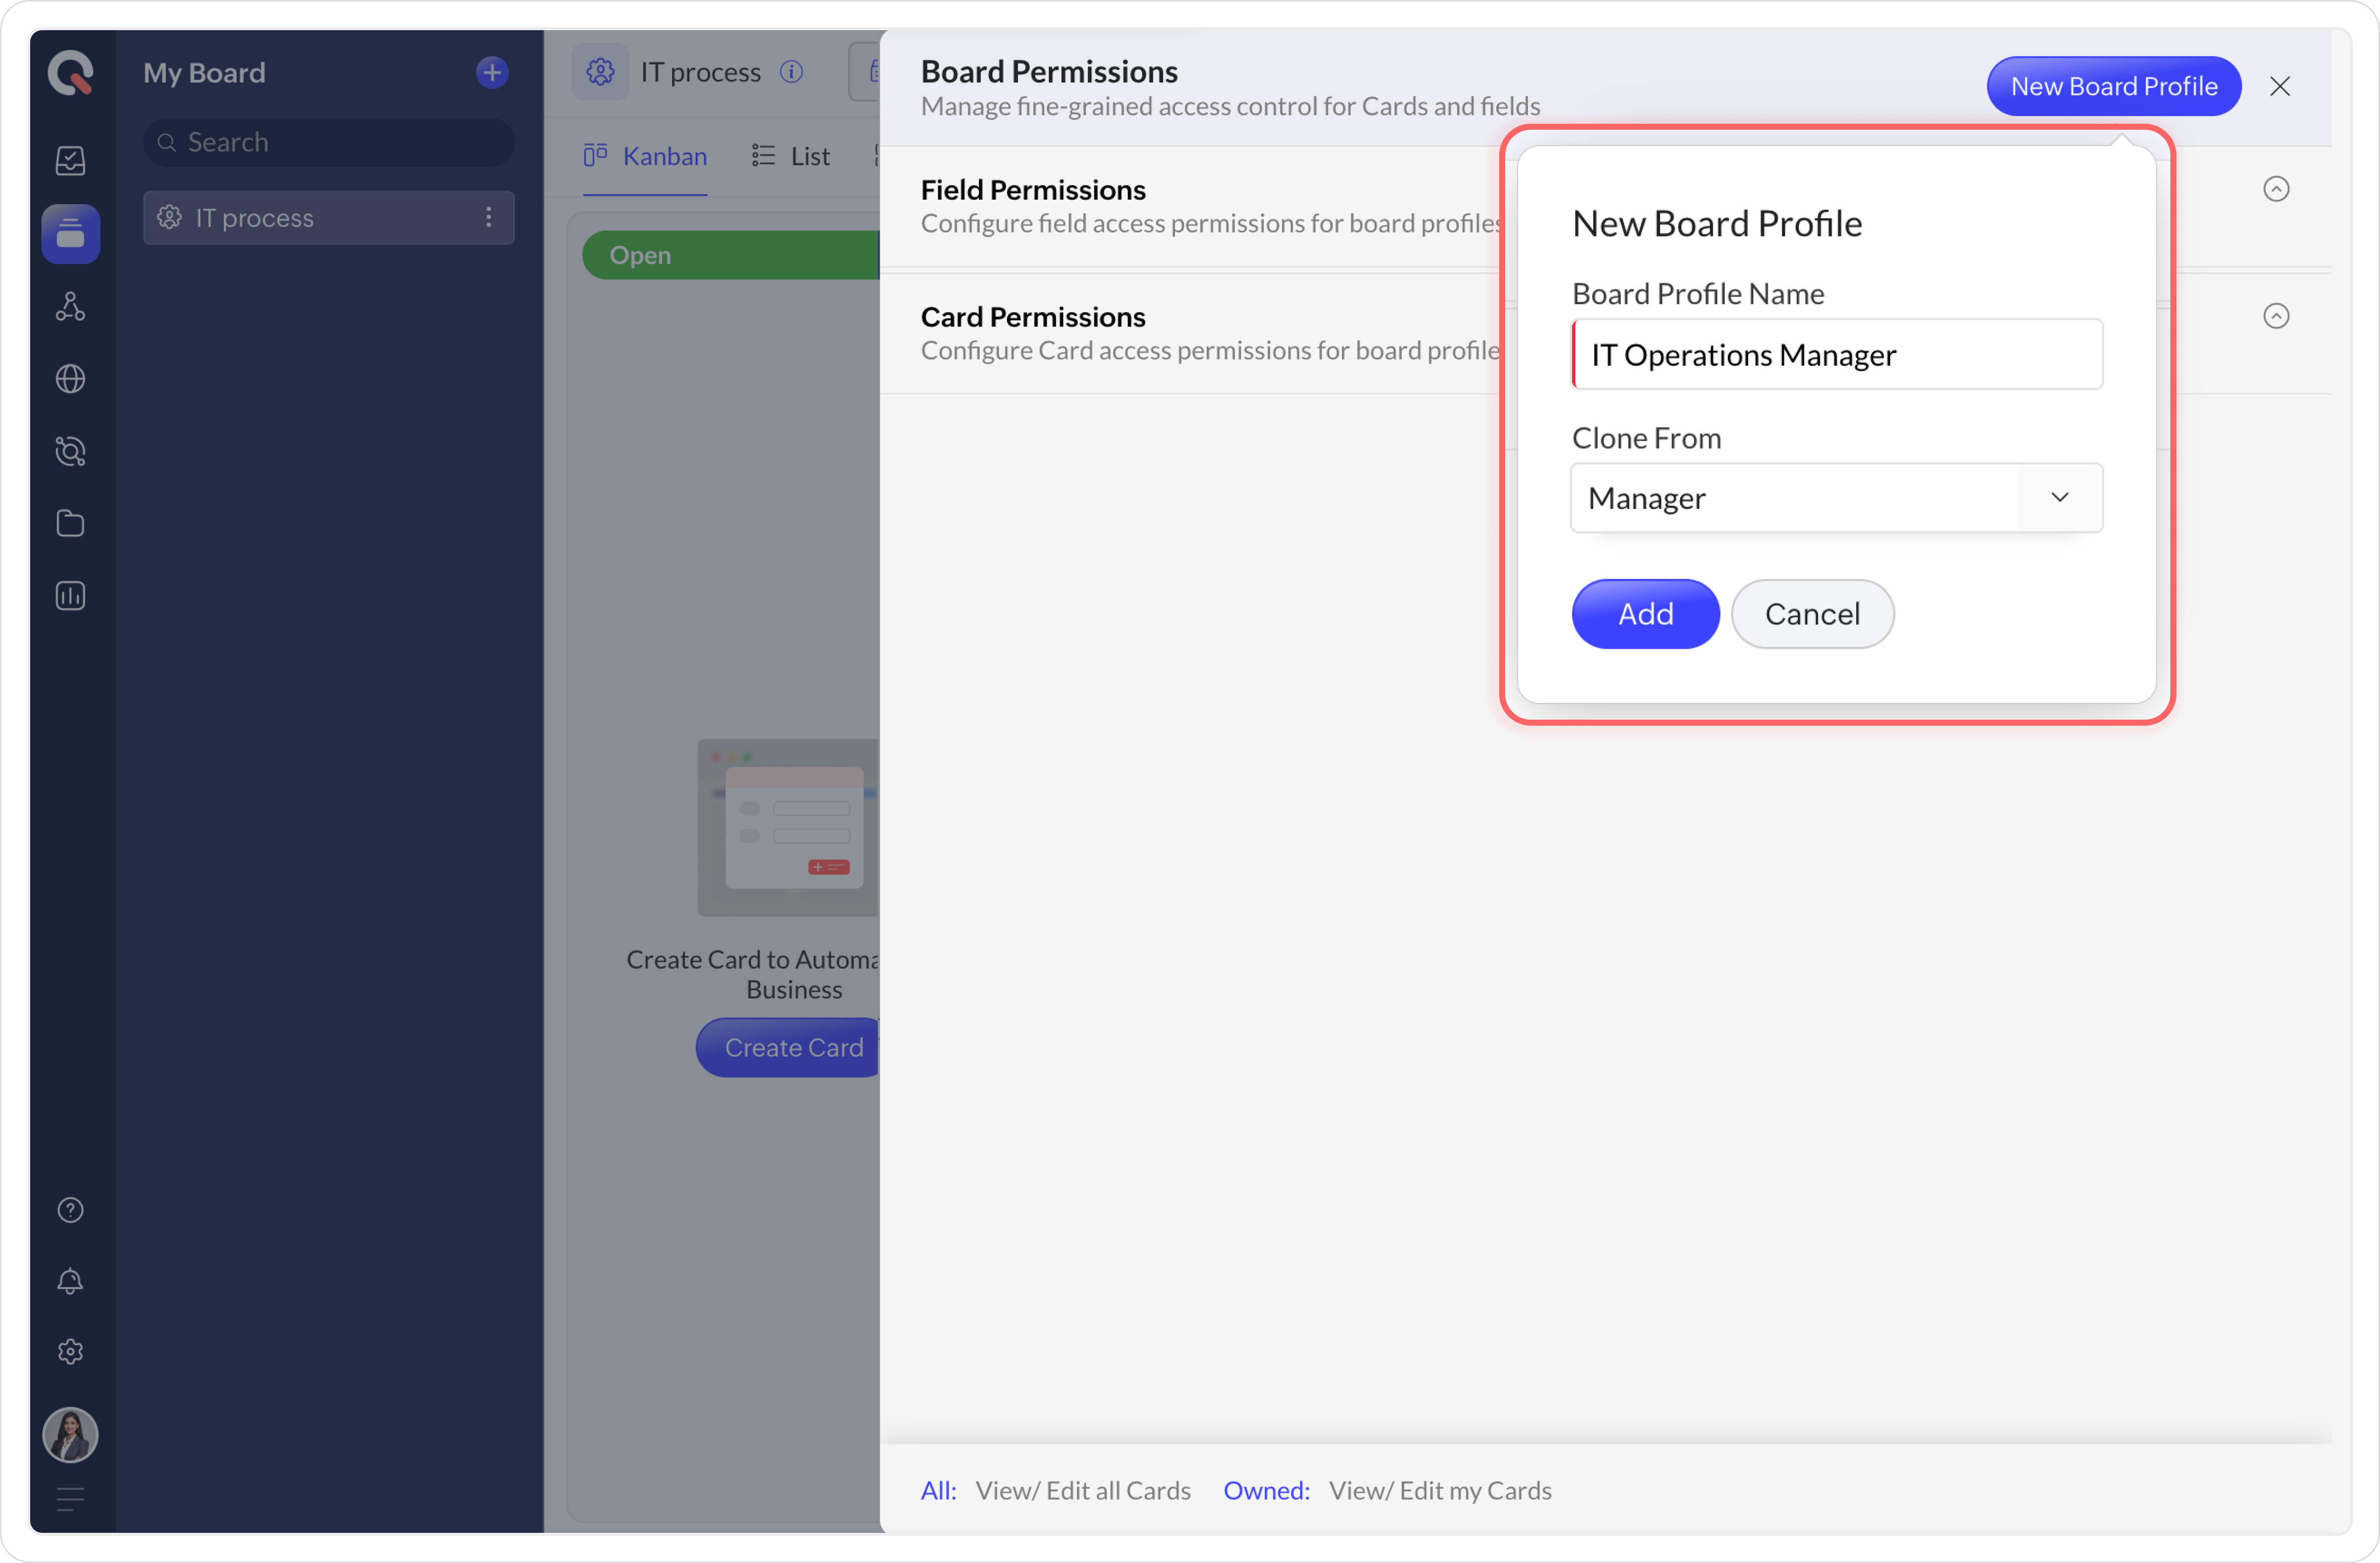Image resolution: width=2380 pixels, height=1563 pixels.
Task: Click the Cancel button
Action: pyautogui.click(x=1812, y=614)
